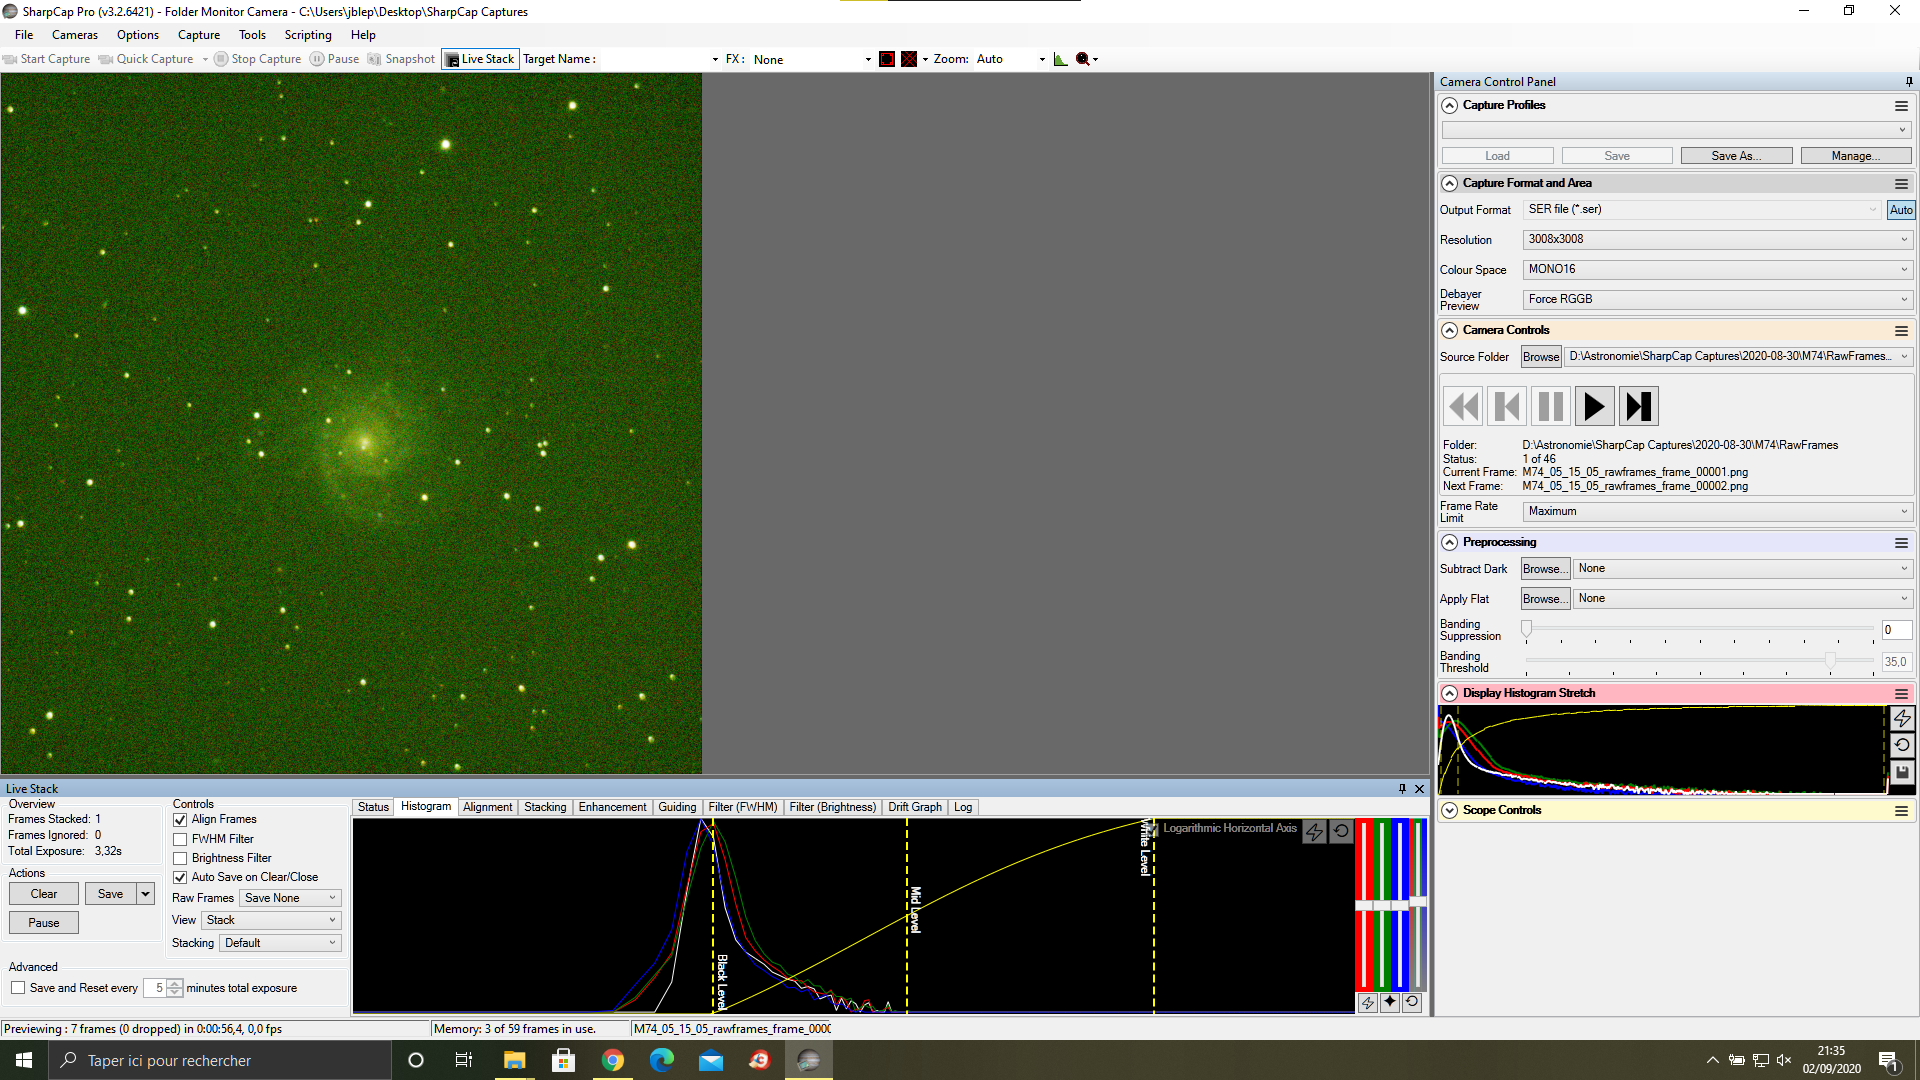
Task: Open the Raw Frames Save None dropdown
Action: click(x=290, y=898)
